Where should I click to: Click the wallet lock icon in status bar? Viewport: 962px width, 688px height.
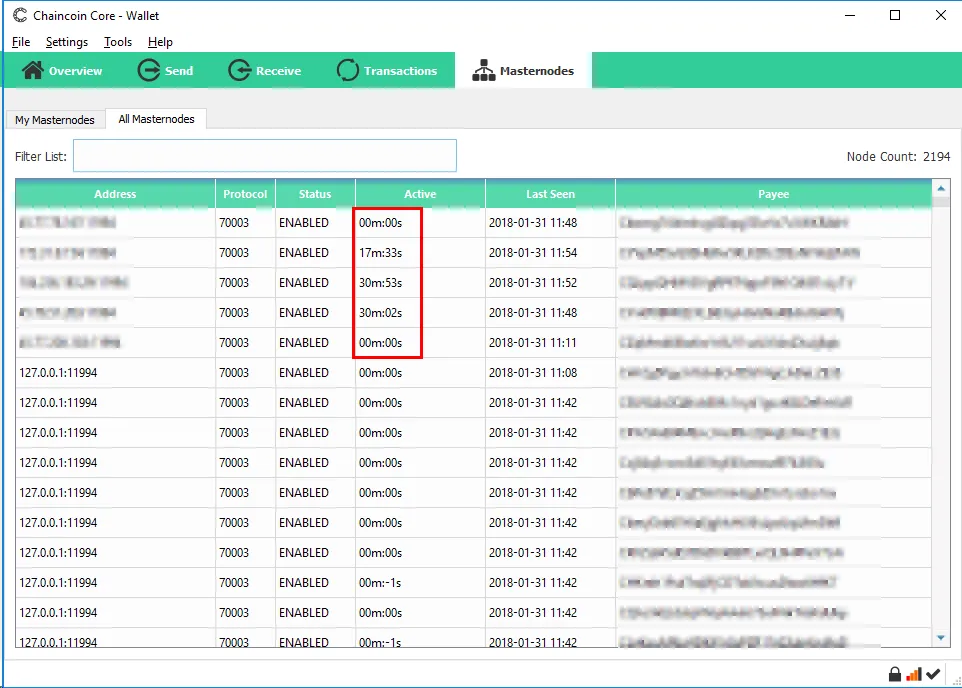pyautogui.click(x=895, y=674)
